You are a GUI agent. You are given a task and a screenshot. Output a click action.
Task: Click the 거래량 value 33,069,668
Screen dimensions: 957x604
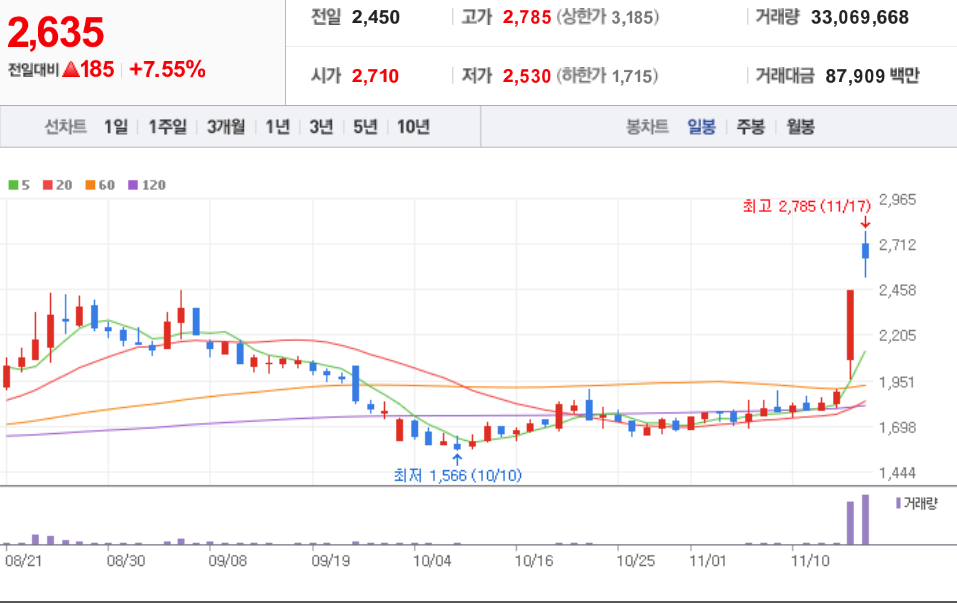[859, 18]
